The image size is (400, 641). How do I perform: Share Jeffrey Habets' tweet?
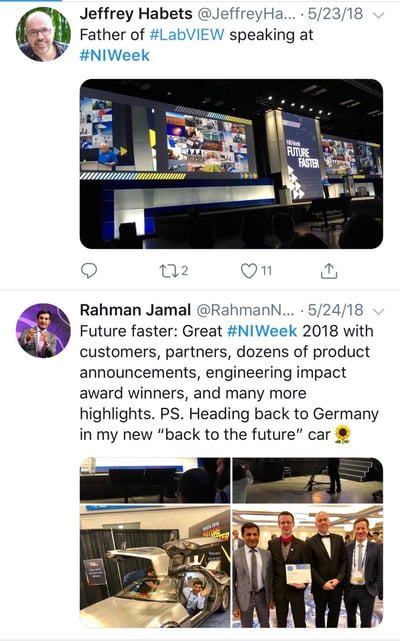click(328, 271)
